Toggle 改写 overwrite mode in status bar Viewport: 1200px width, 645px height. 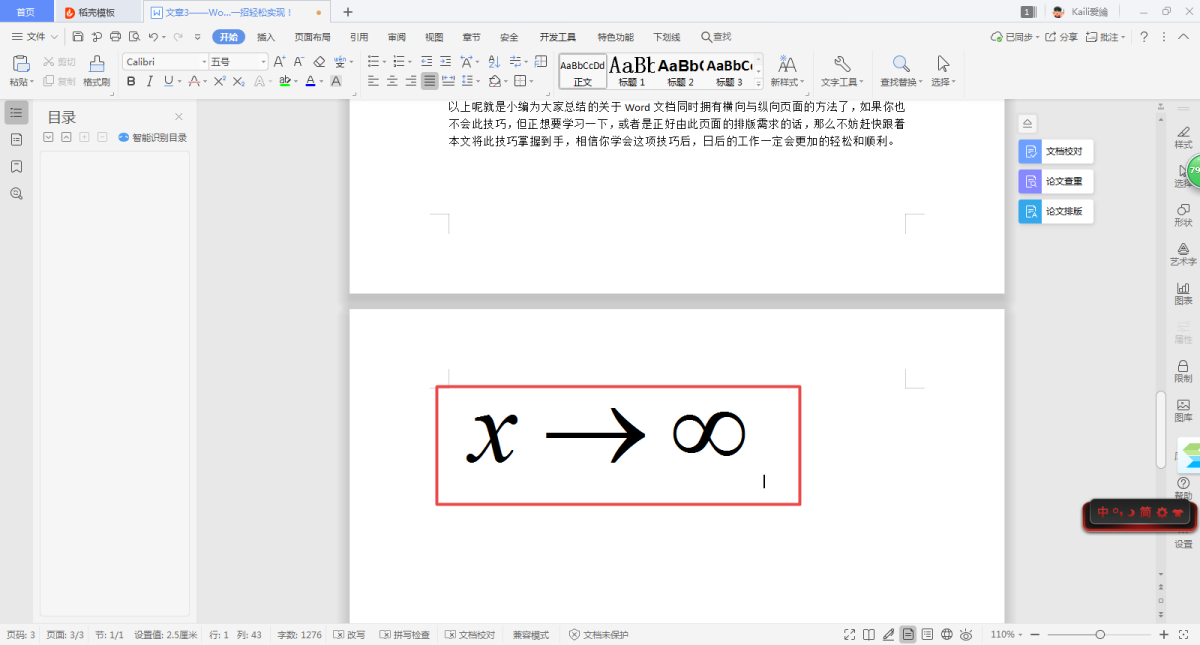coord(349,635)
